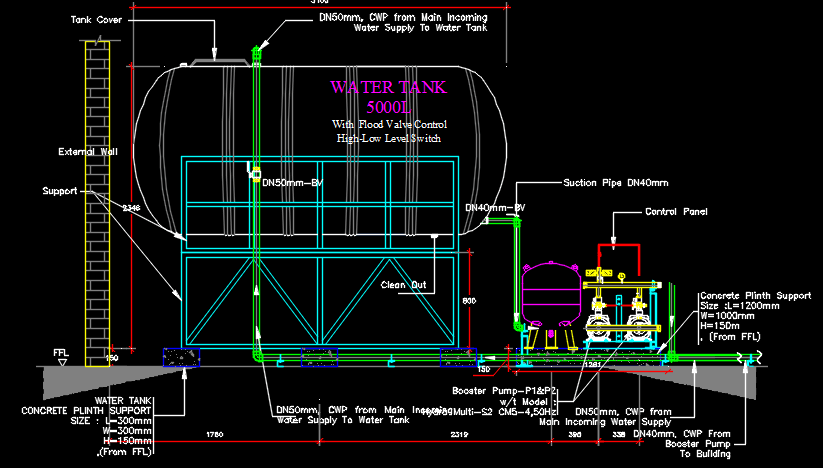Click the Concrete Plinth Support size note
The image size is (823, 468).
coord(755,316)
